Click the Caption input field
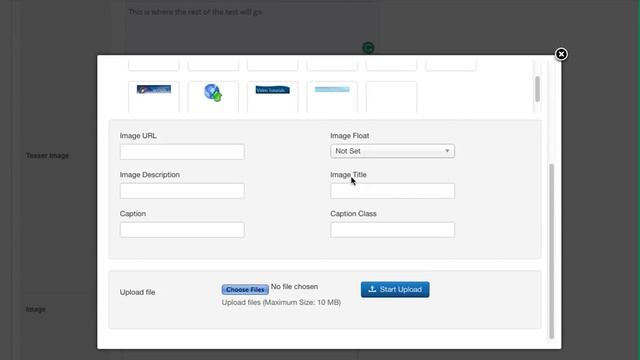 182,230
